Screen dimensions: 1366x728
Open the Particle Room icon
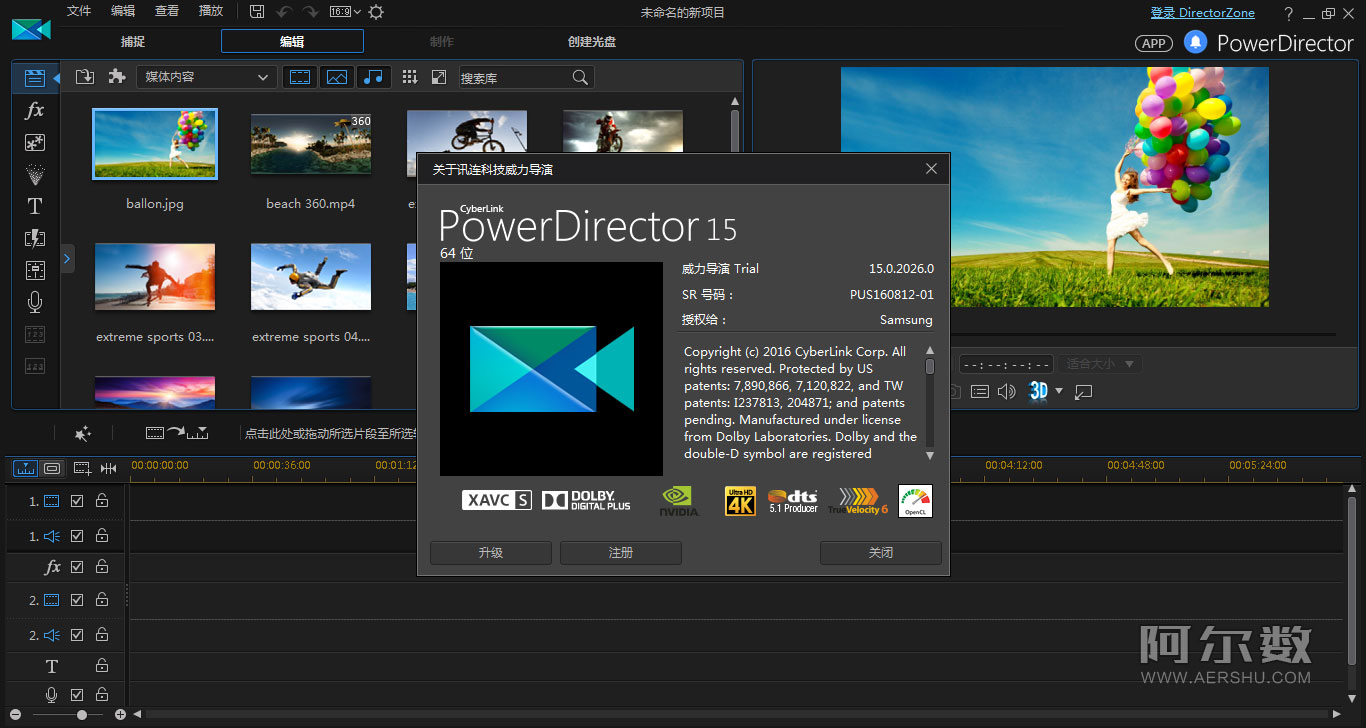pyautogui.click(x=35, y=174)
